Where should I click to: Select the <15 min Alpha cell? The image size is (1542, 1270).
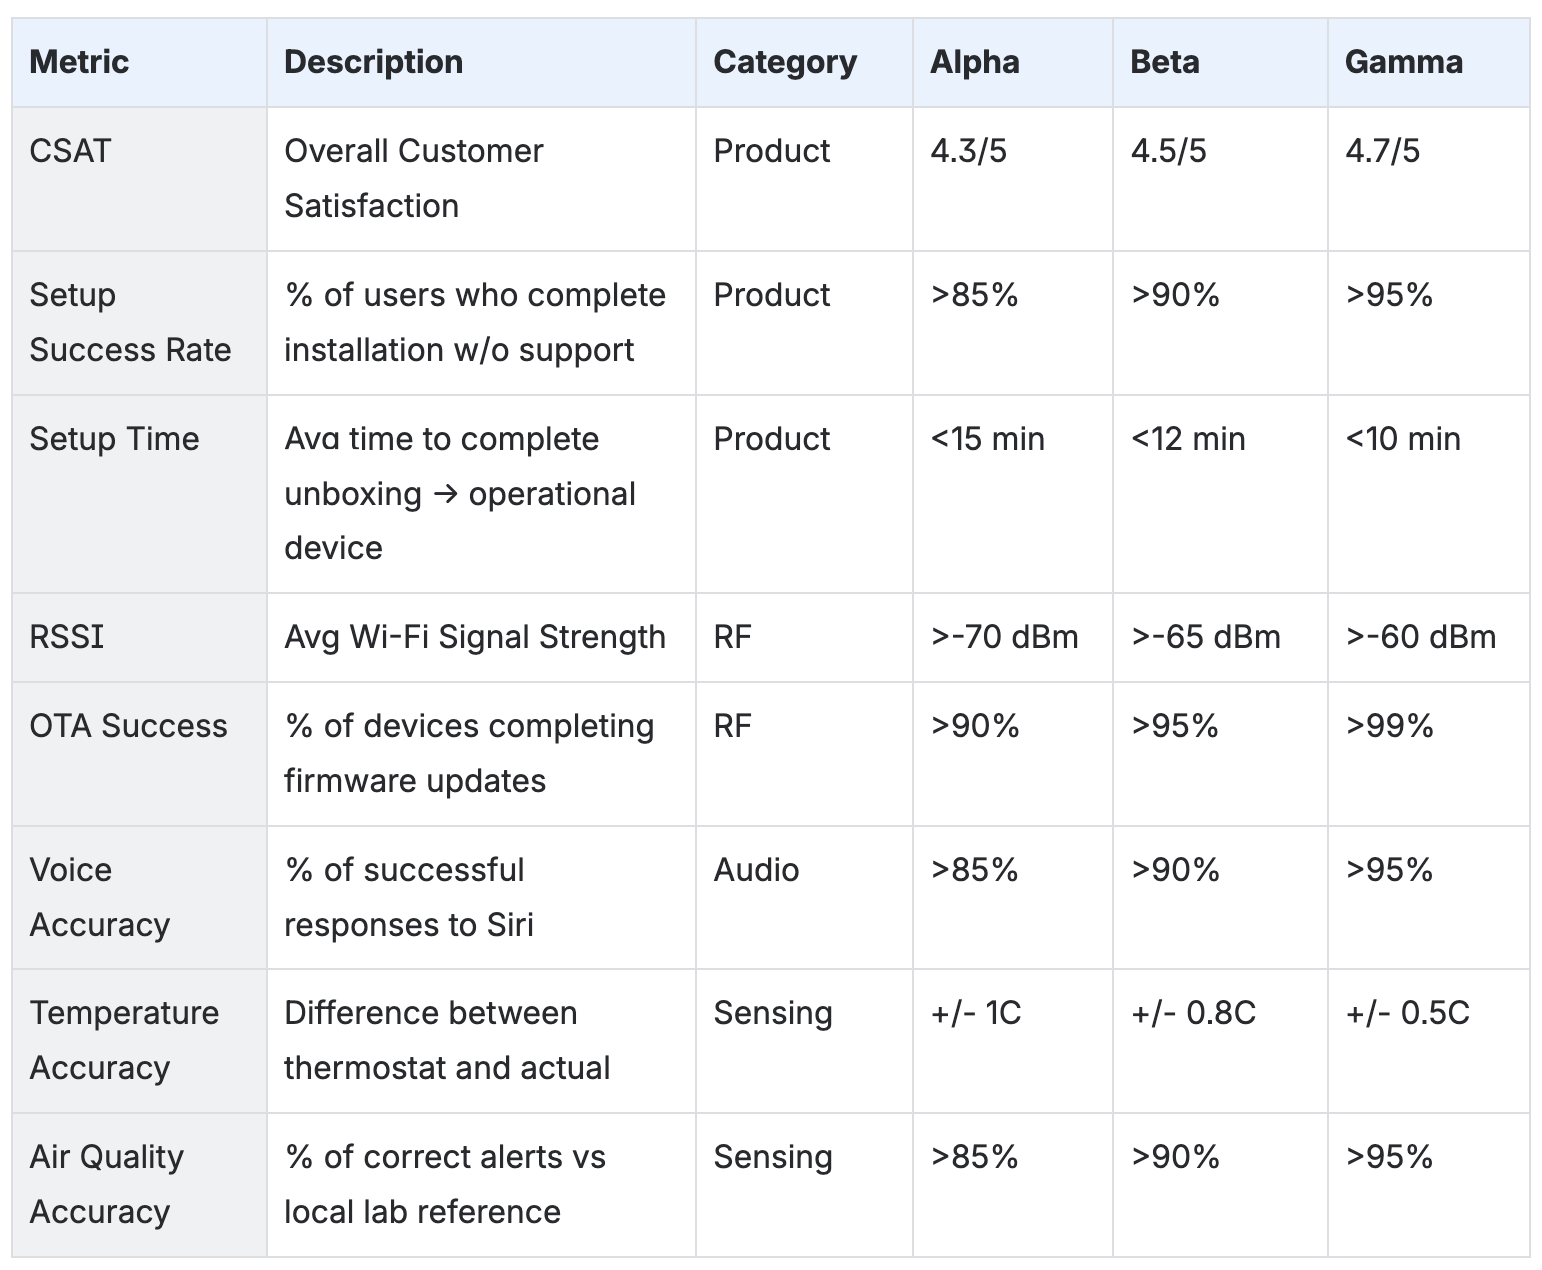point(987,439)
